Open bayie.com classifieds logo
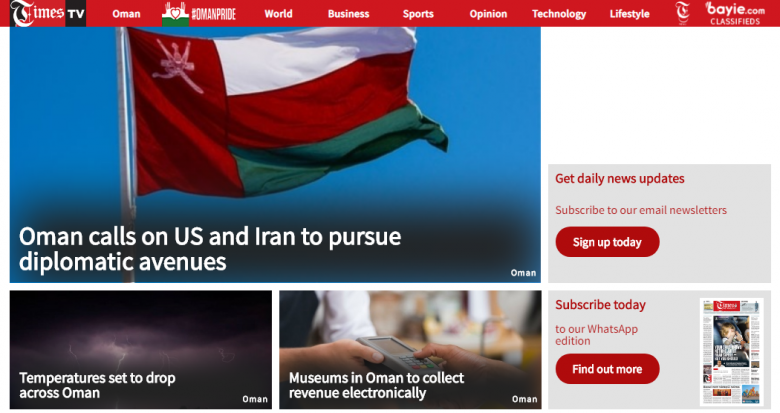The width and height of the screenshot is (780, 413). point(735,13)
